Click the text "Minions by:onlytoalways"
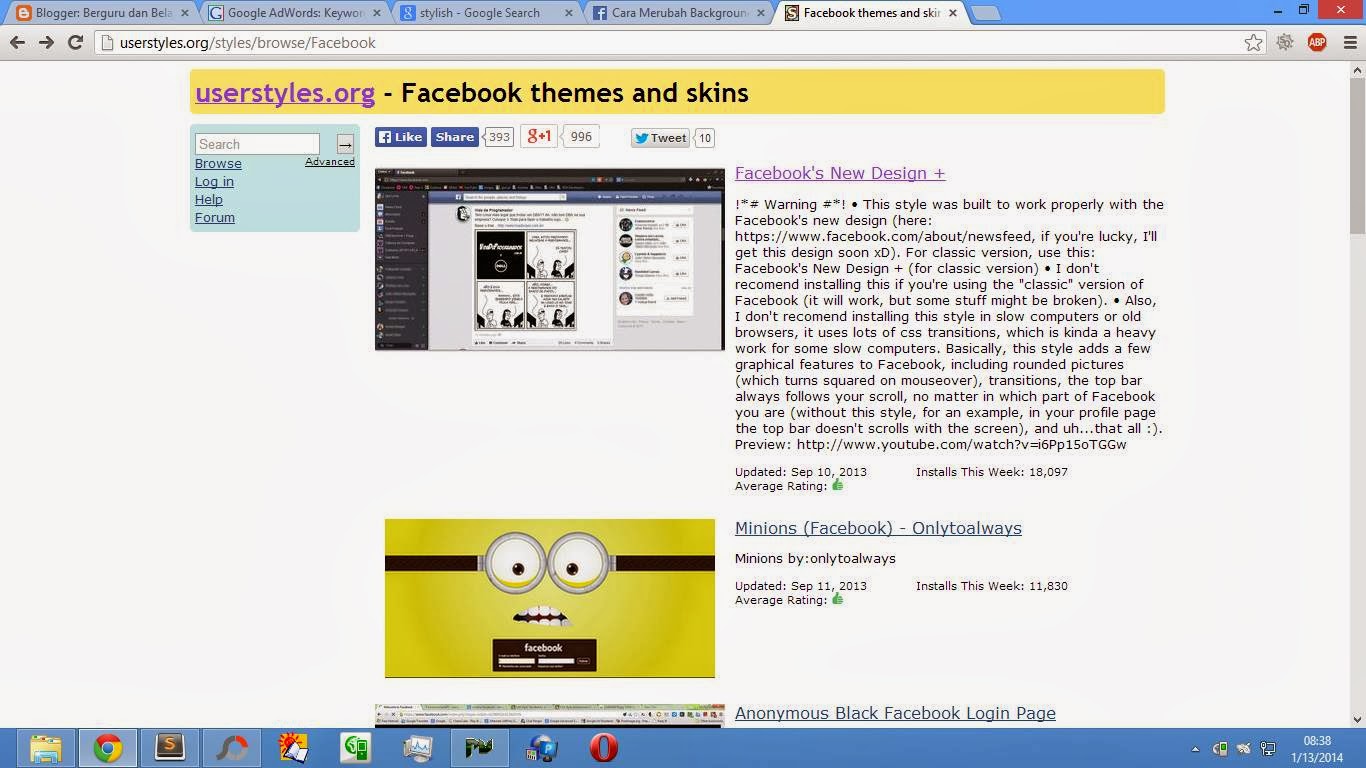This screenshot has width=1366, height=768. pyautogui.click(x=815, y=558)
